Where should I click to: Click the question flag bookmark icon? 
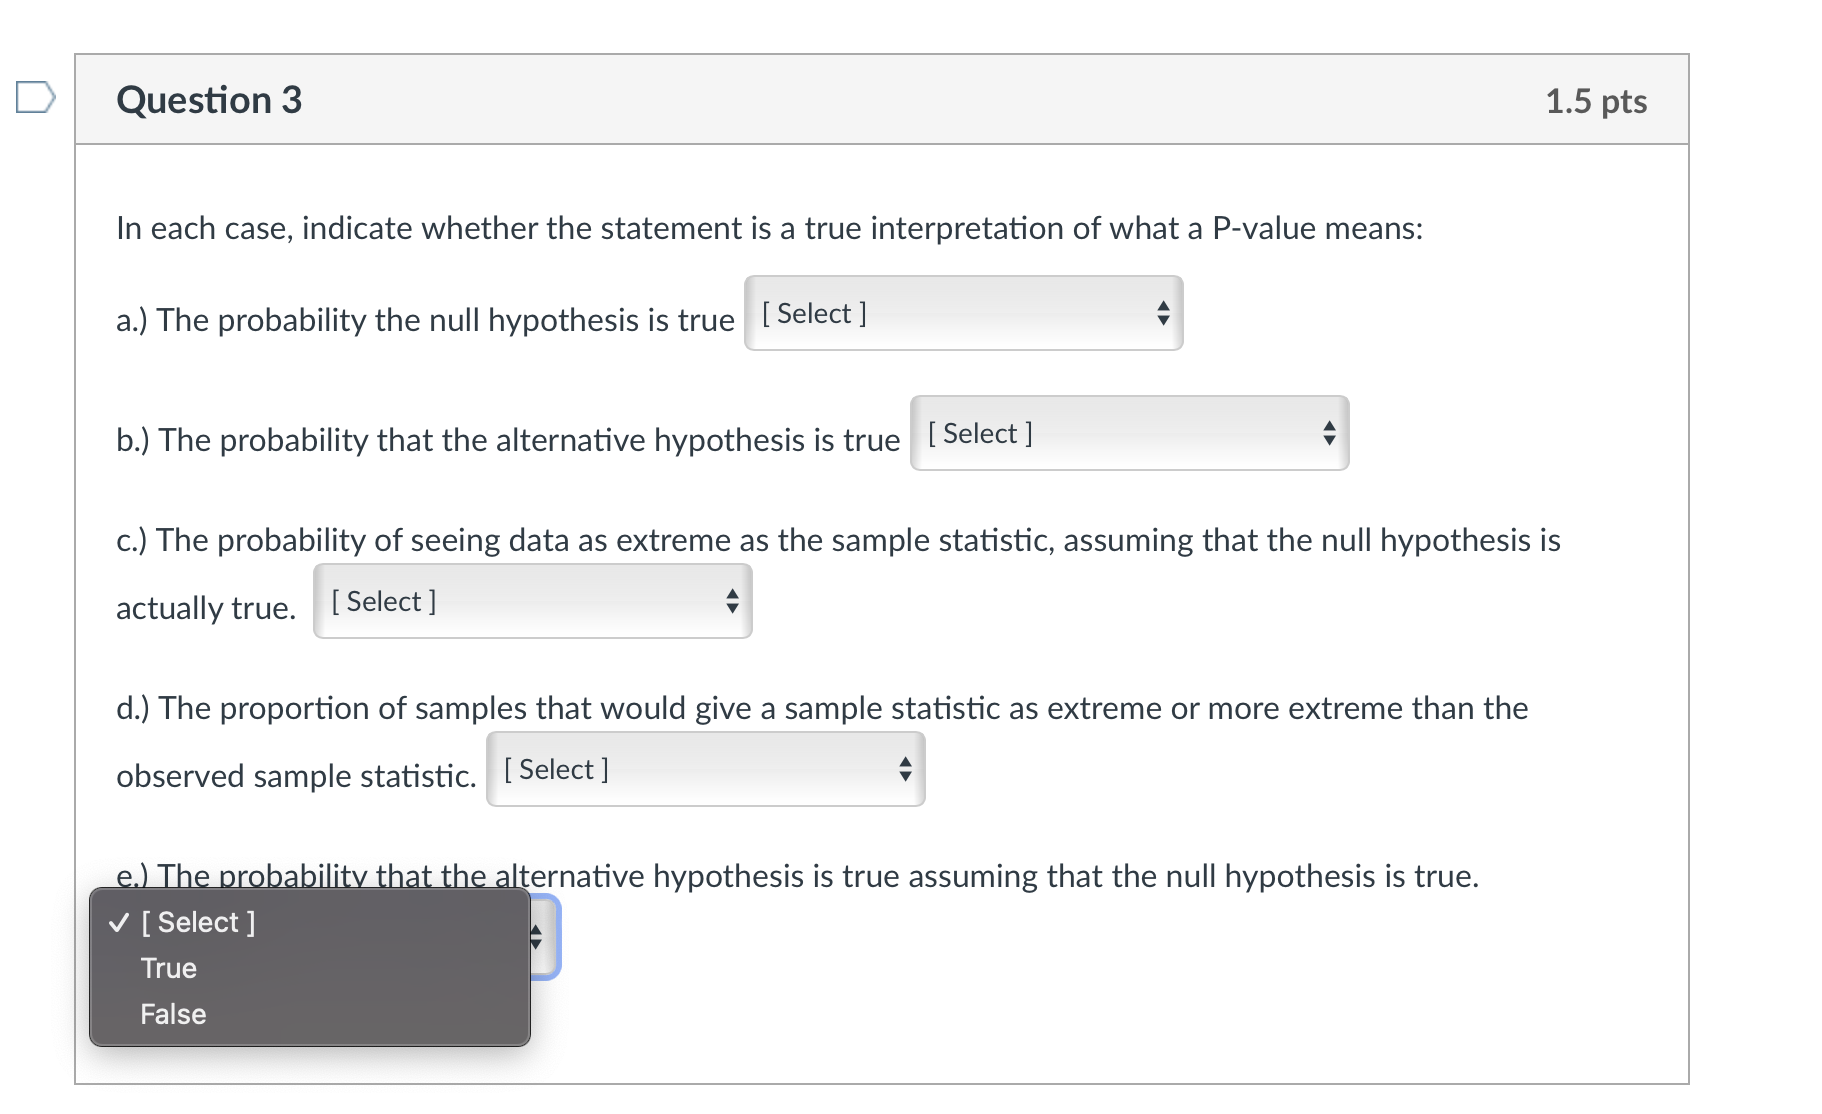tap(35, 97)
